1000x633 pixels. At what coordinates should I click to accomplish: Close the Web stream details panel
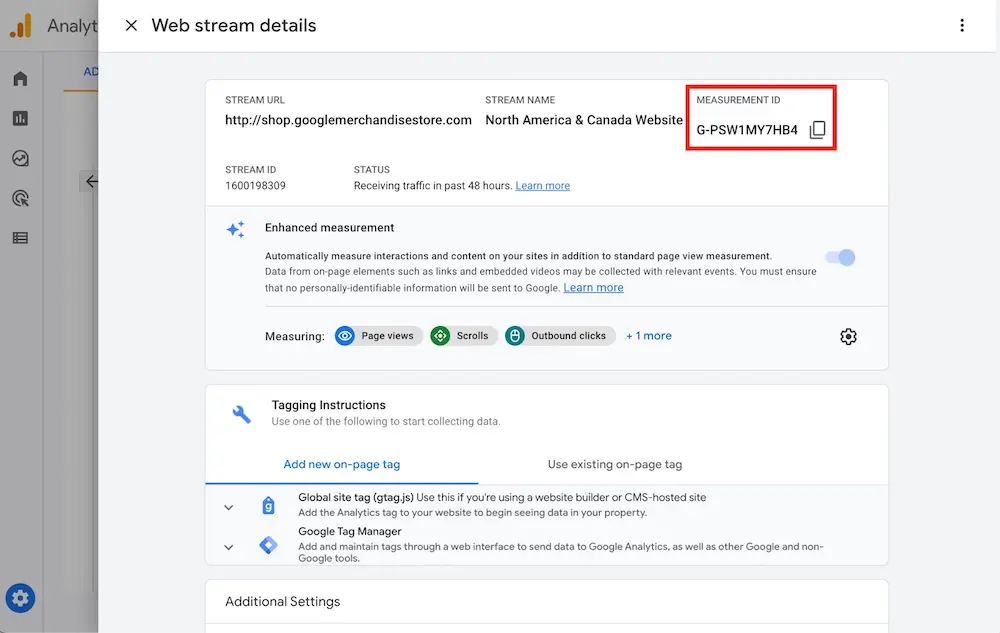tap(131, 25)
